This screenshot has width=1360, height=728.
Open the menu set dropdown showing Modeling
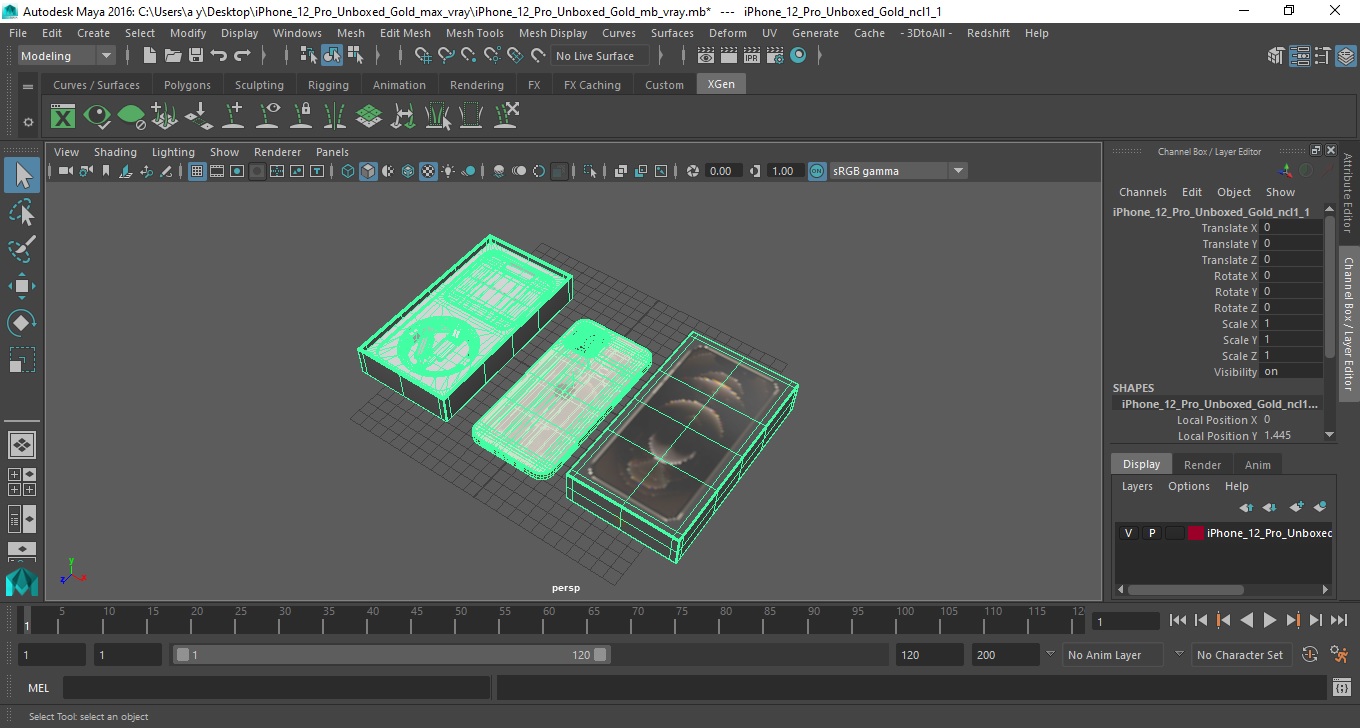(66, 56)
